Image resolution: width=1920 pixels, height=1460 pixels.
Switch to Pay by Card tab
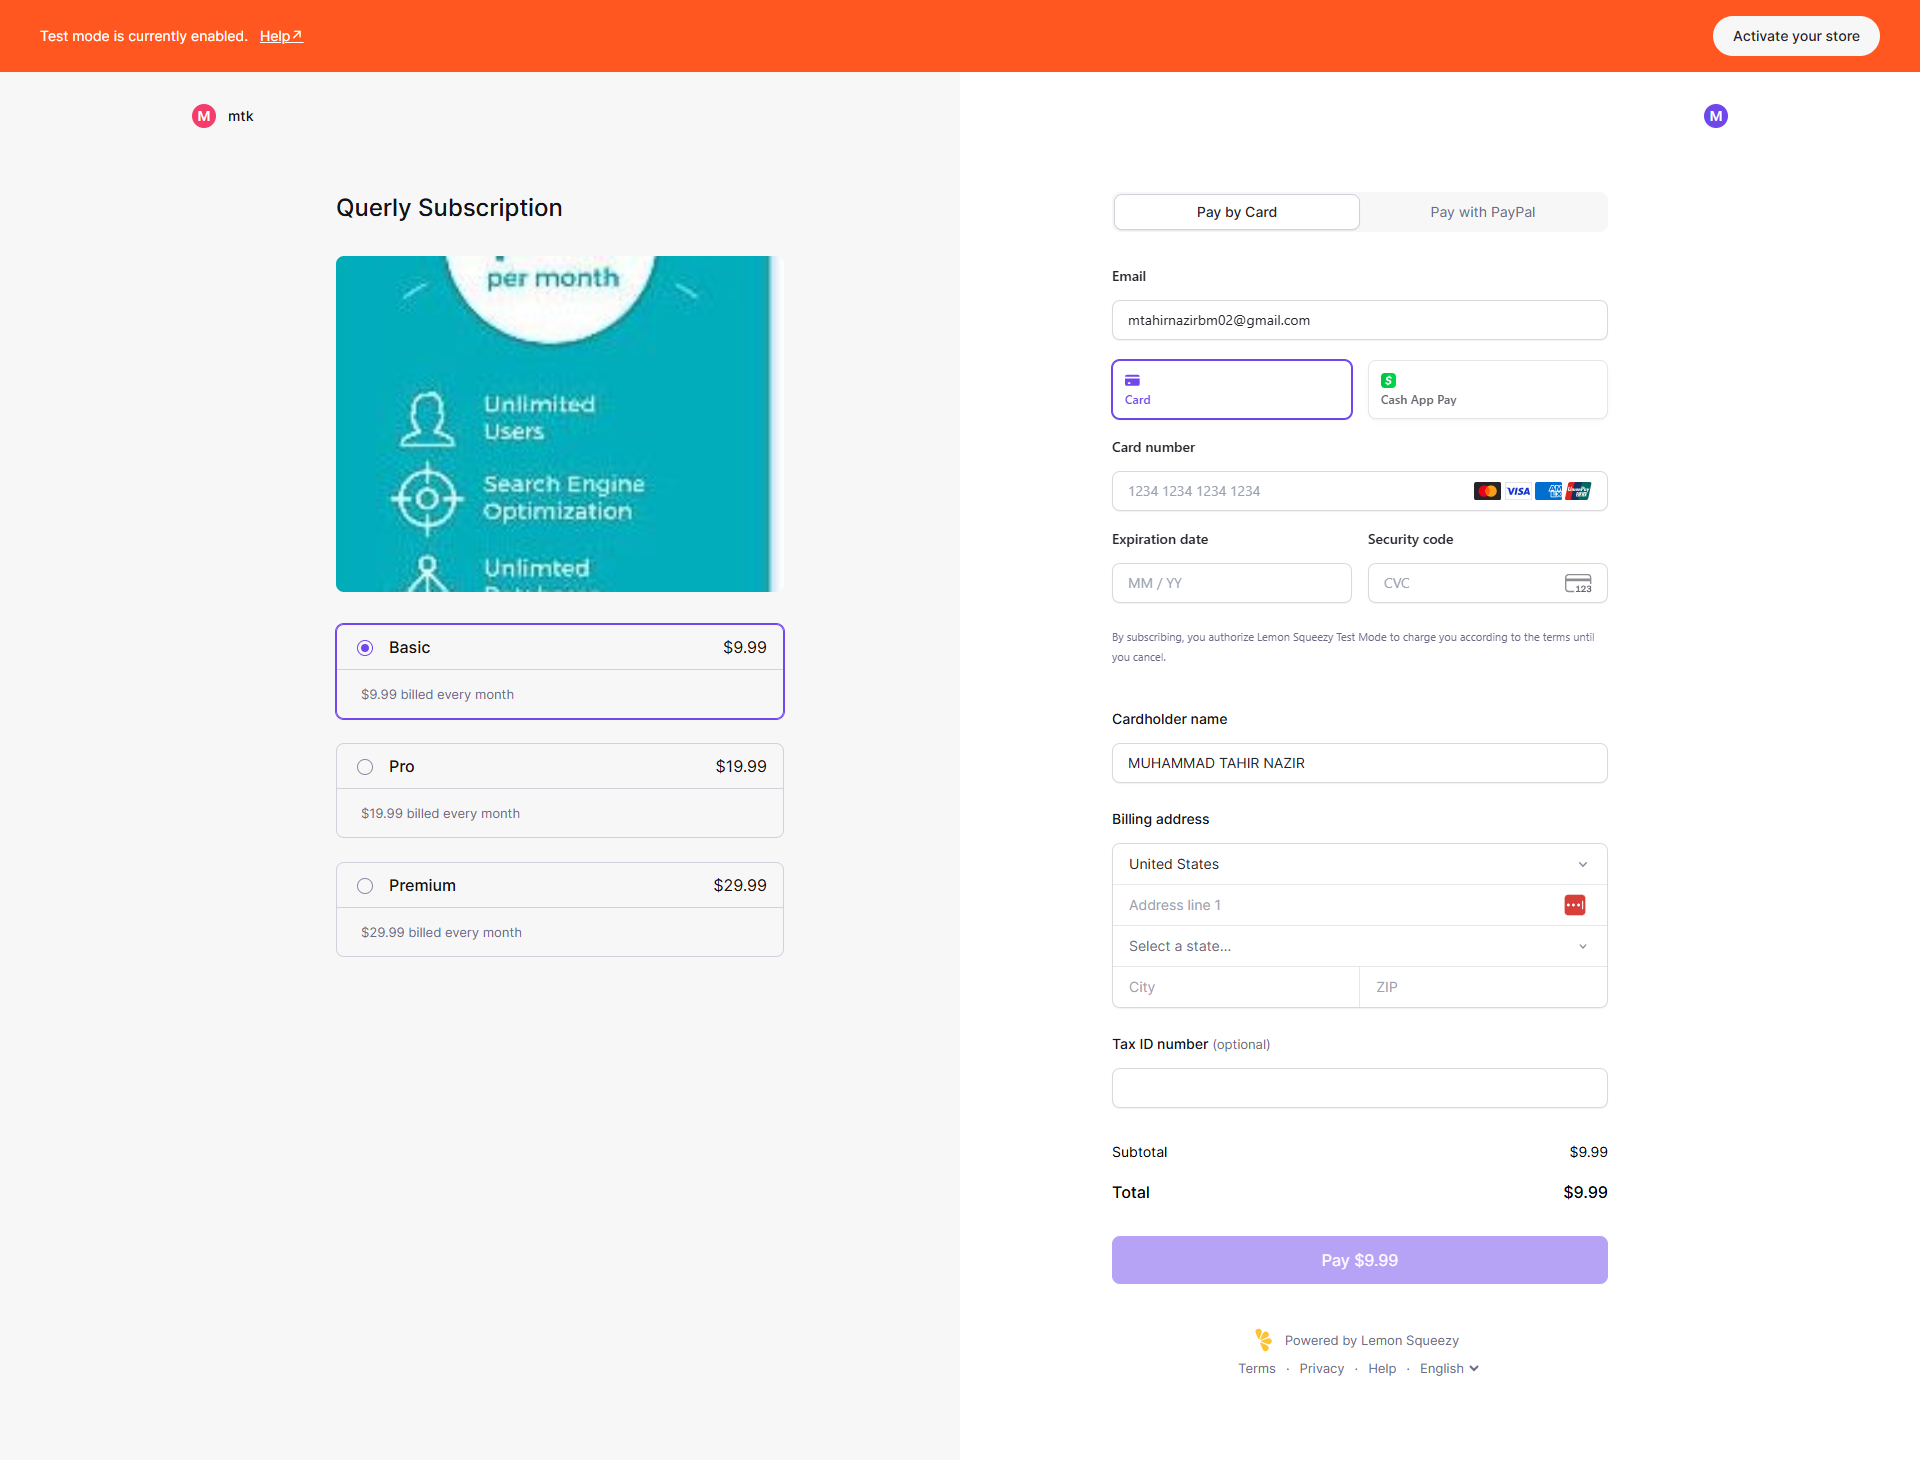pos(1236,212)
